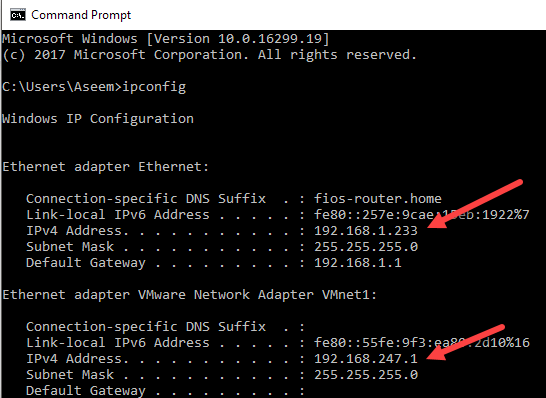Click the VMware Network Adapter VMnet1 heading
Image resolution: width=546 pixels, height=398 pixels.
[189, 295]
